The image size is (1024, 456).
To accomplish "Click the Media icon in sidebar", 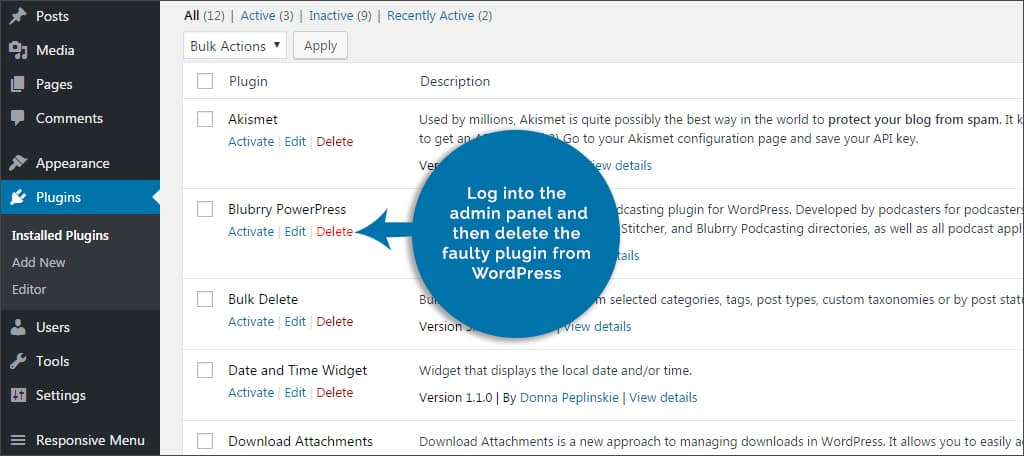I will click(x=18, y=50).
